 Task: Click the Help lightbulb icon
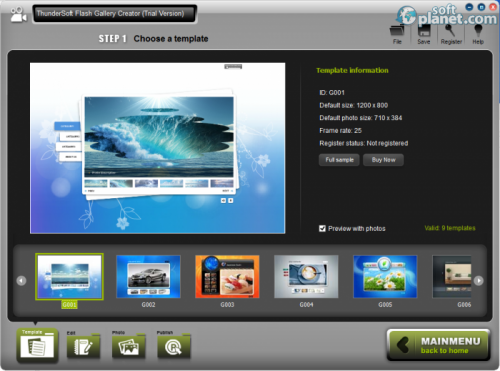[478, 34]
